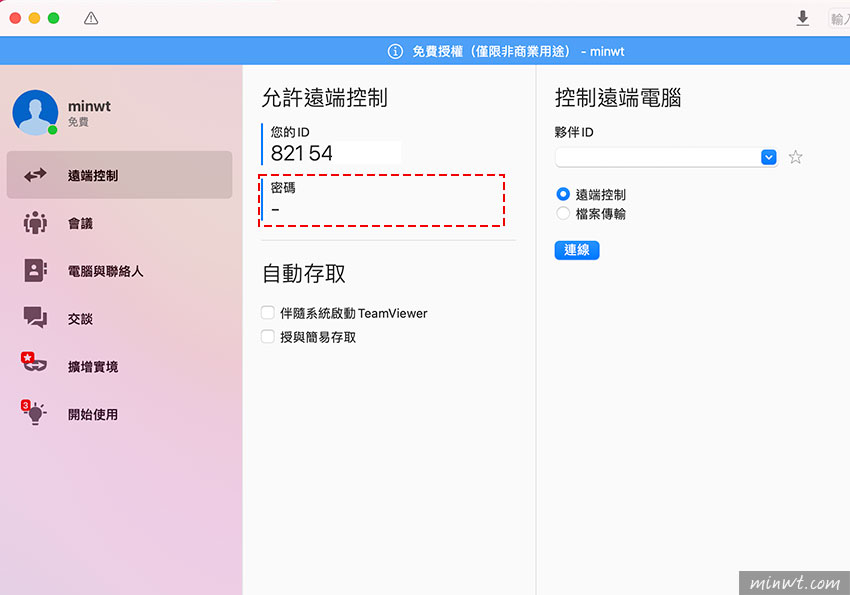Select the 遠端控制 radio button

[x=563, y=194]
